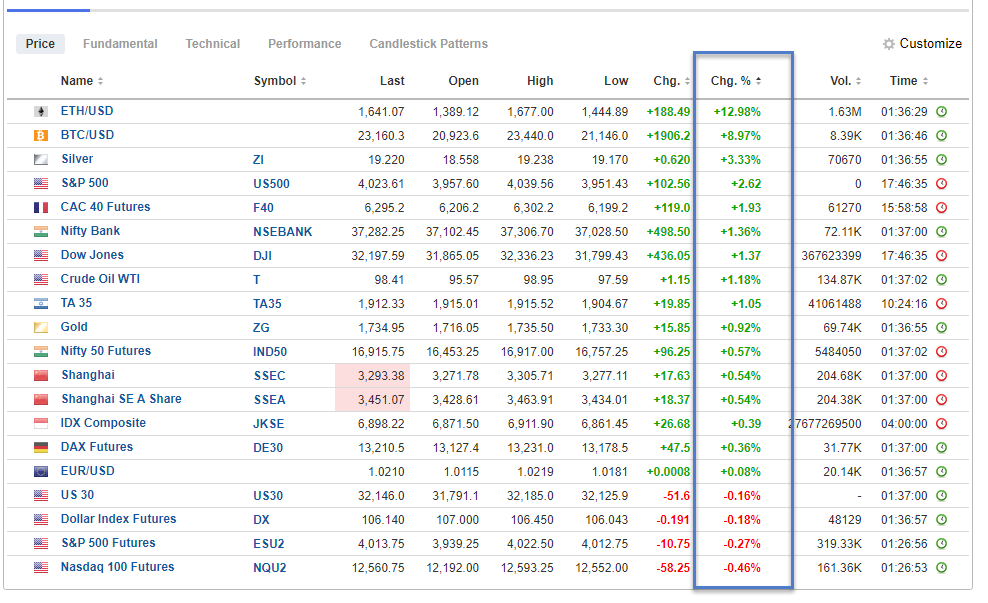Click the green clock icon in ETH/USD row

coord(941,112)
